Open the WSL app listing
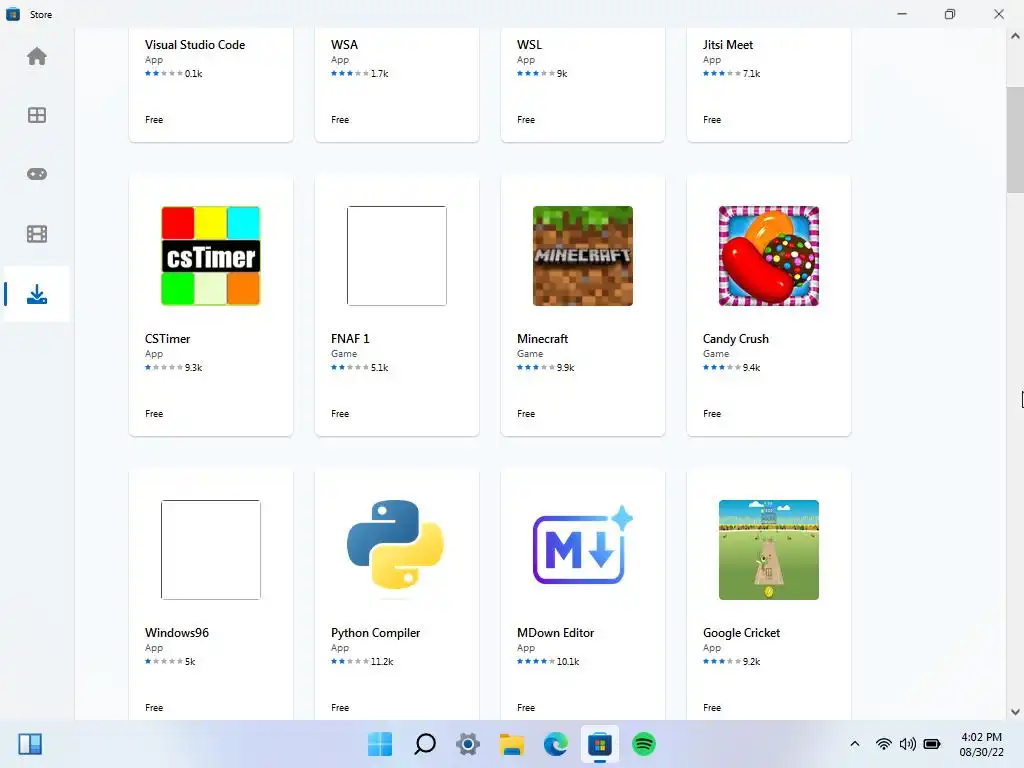 [x=583, y=84]
